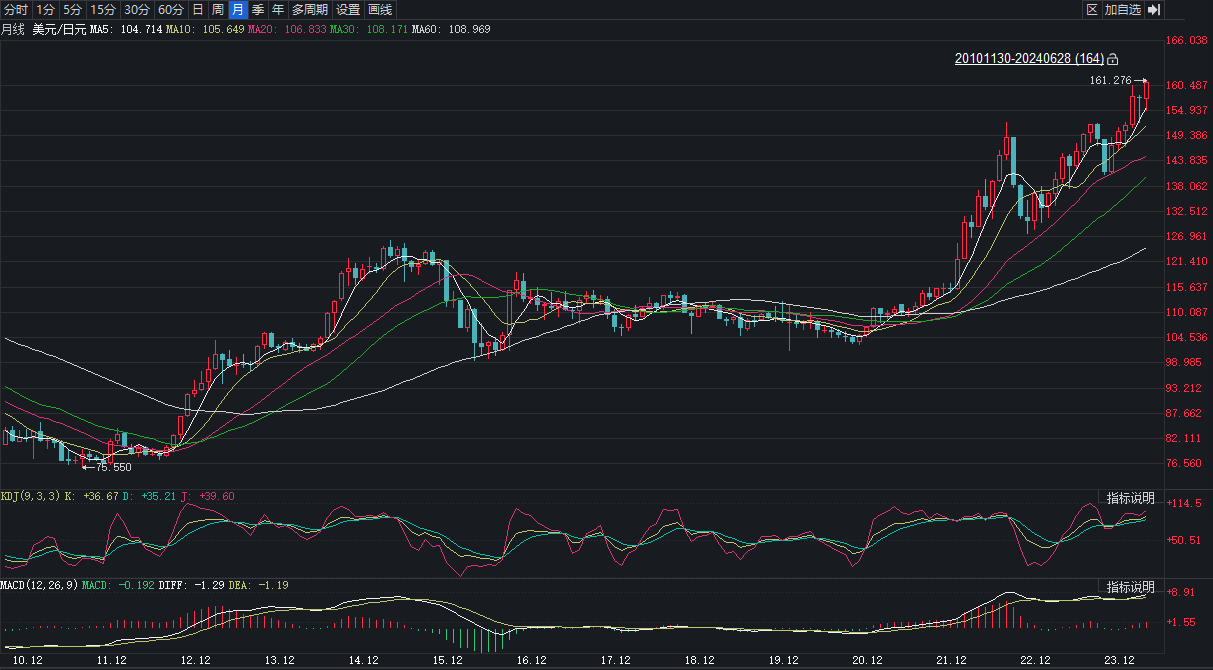Image resolution: width=1213 pixels, height=670 pixels.
Task: Select the 60分 period tab
Action: pos(171,10)
